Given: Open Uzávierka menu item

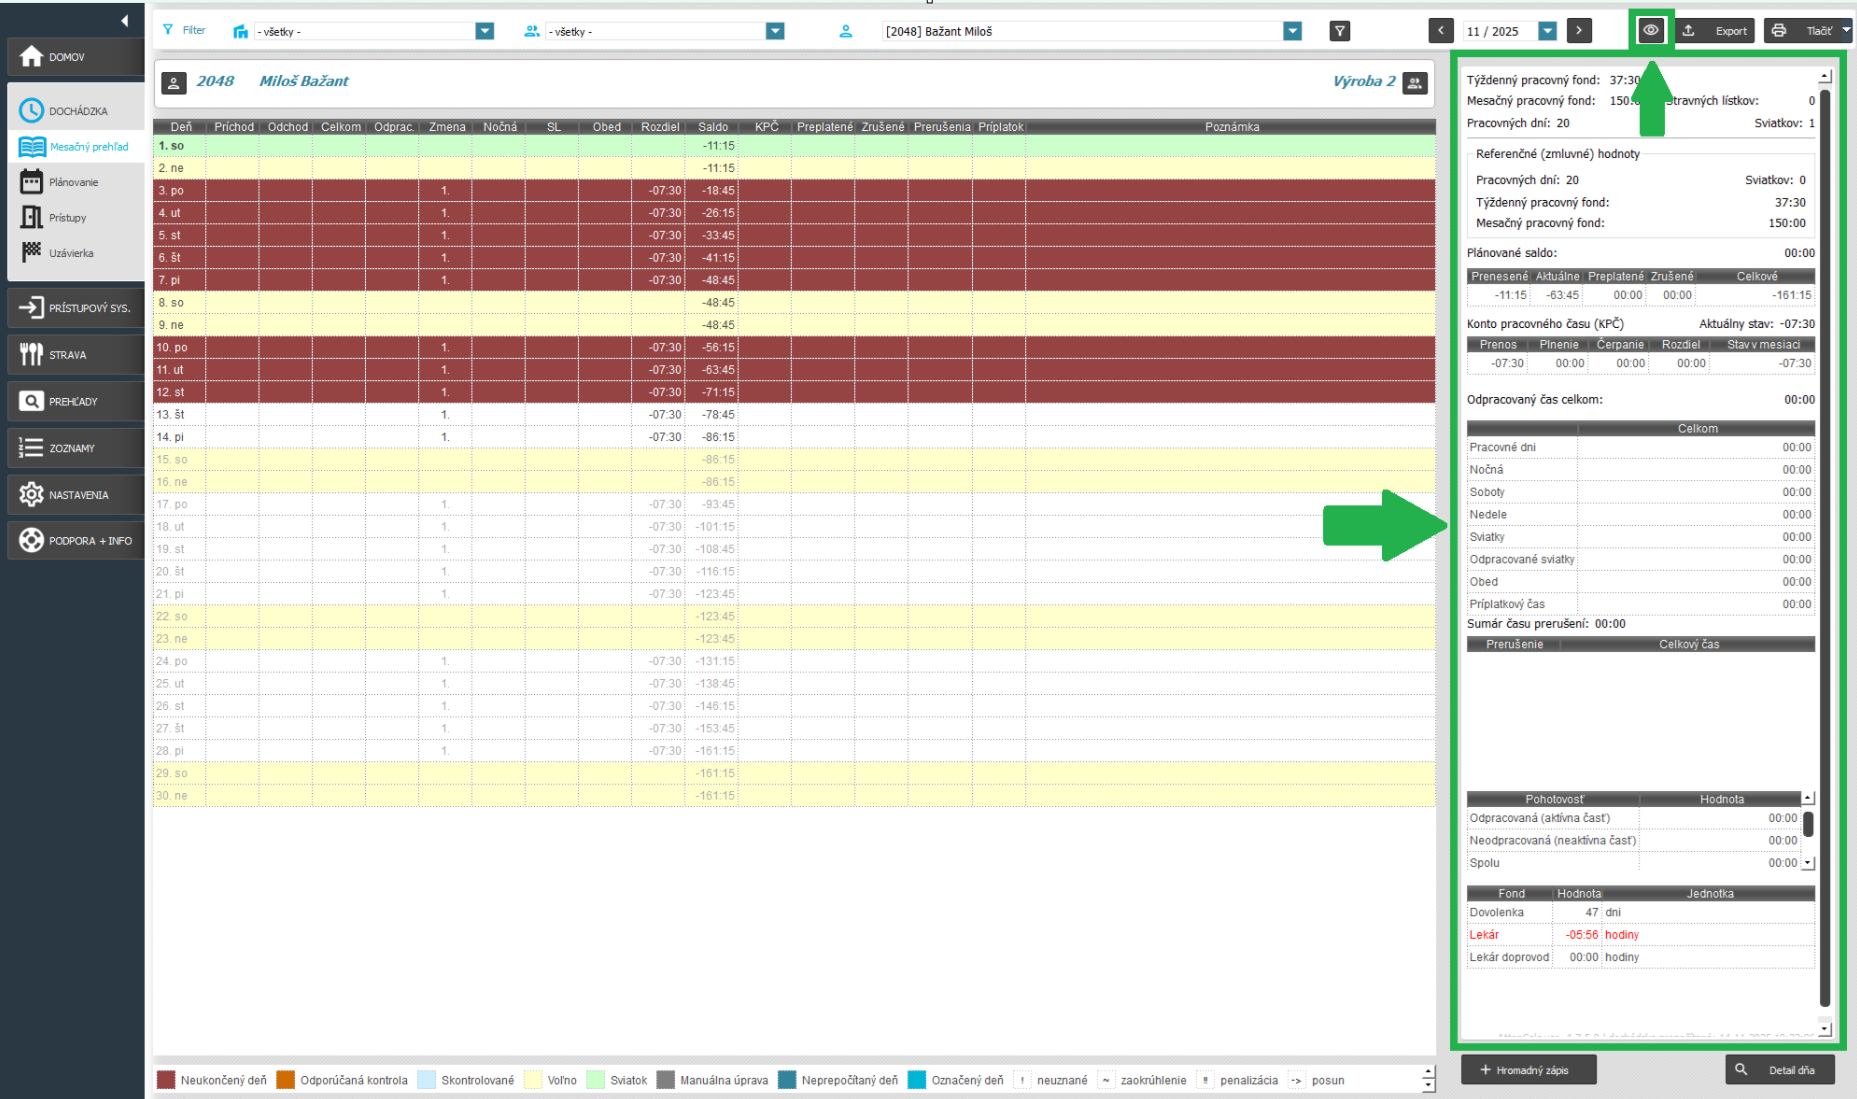Looking at the screenshot, I should (x=70, y=254).
